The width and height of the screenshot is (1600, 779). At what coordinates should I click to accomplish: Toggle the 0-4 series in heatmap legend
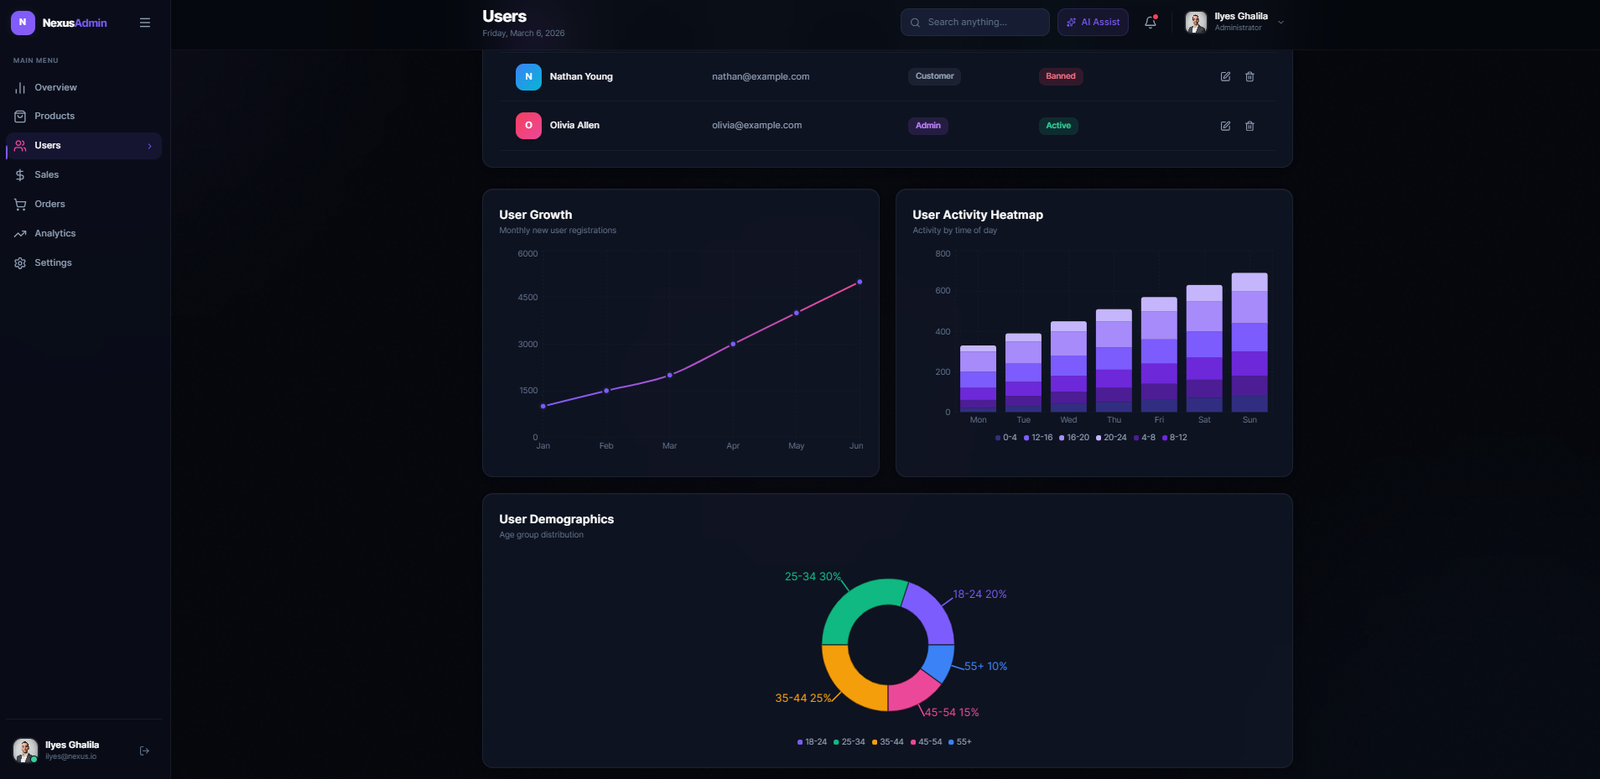[x=1006, y=438]
